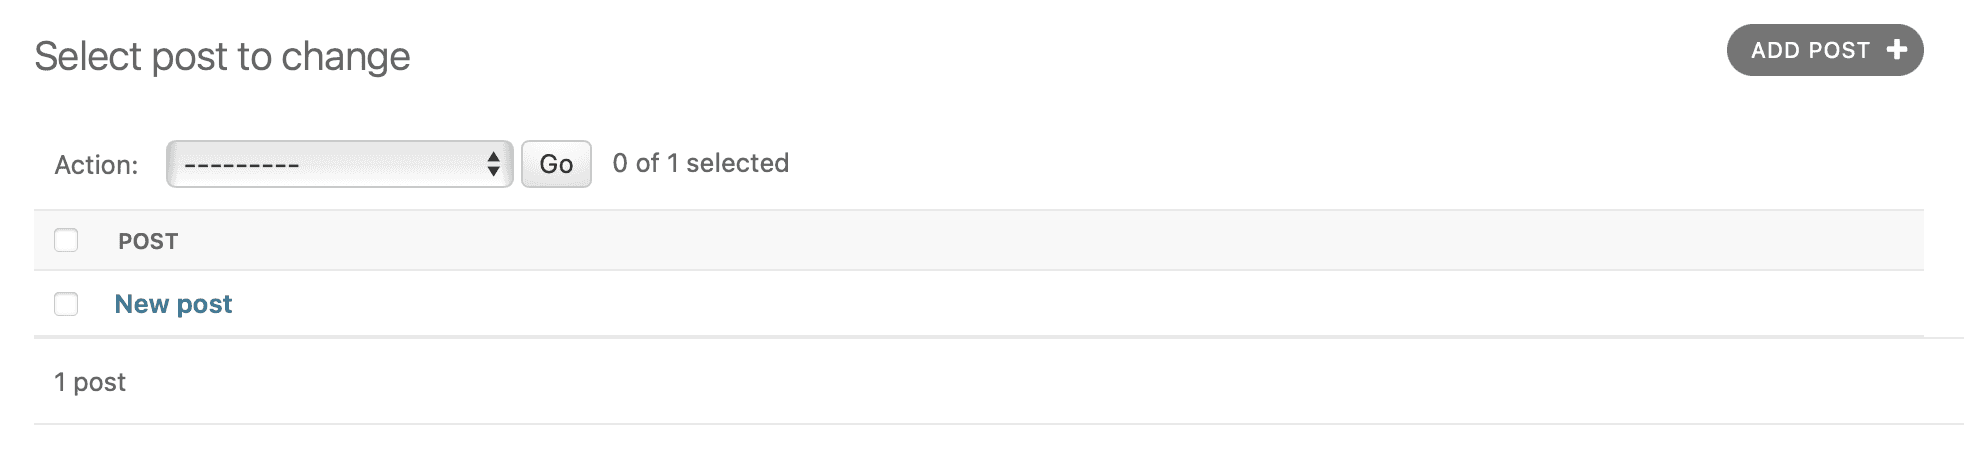The image size is (1988, 462).
Task: Click the '0 of 1 selected' counter
Action: click(x=700, y=163)
